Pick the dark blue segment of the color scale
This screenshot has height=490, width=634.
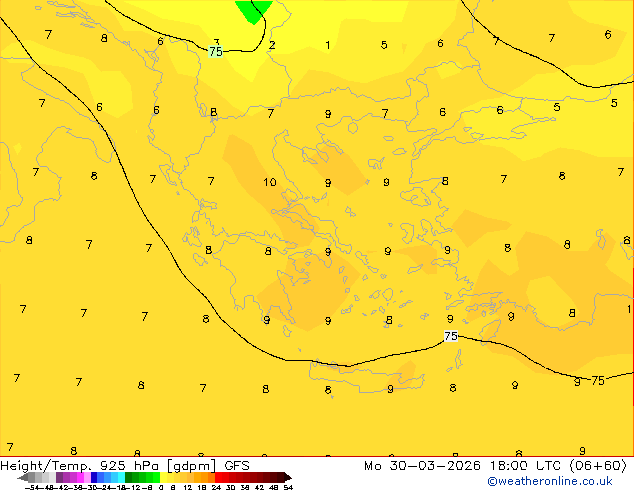pyautogui.click(x=94, y=477)
